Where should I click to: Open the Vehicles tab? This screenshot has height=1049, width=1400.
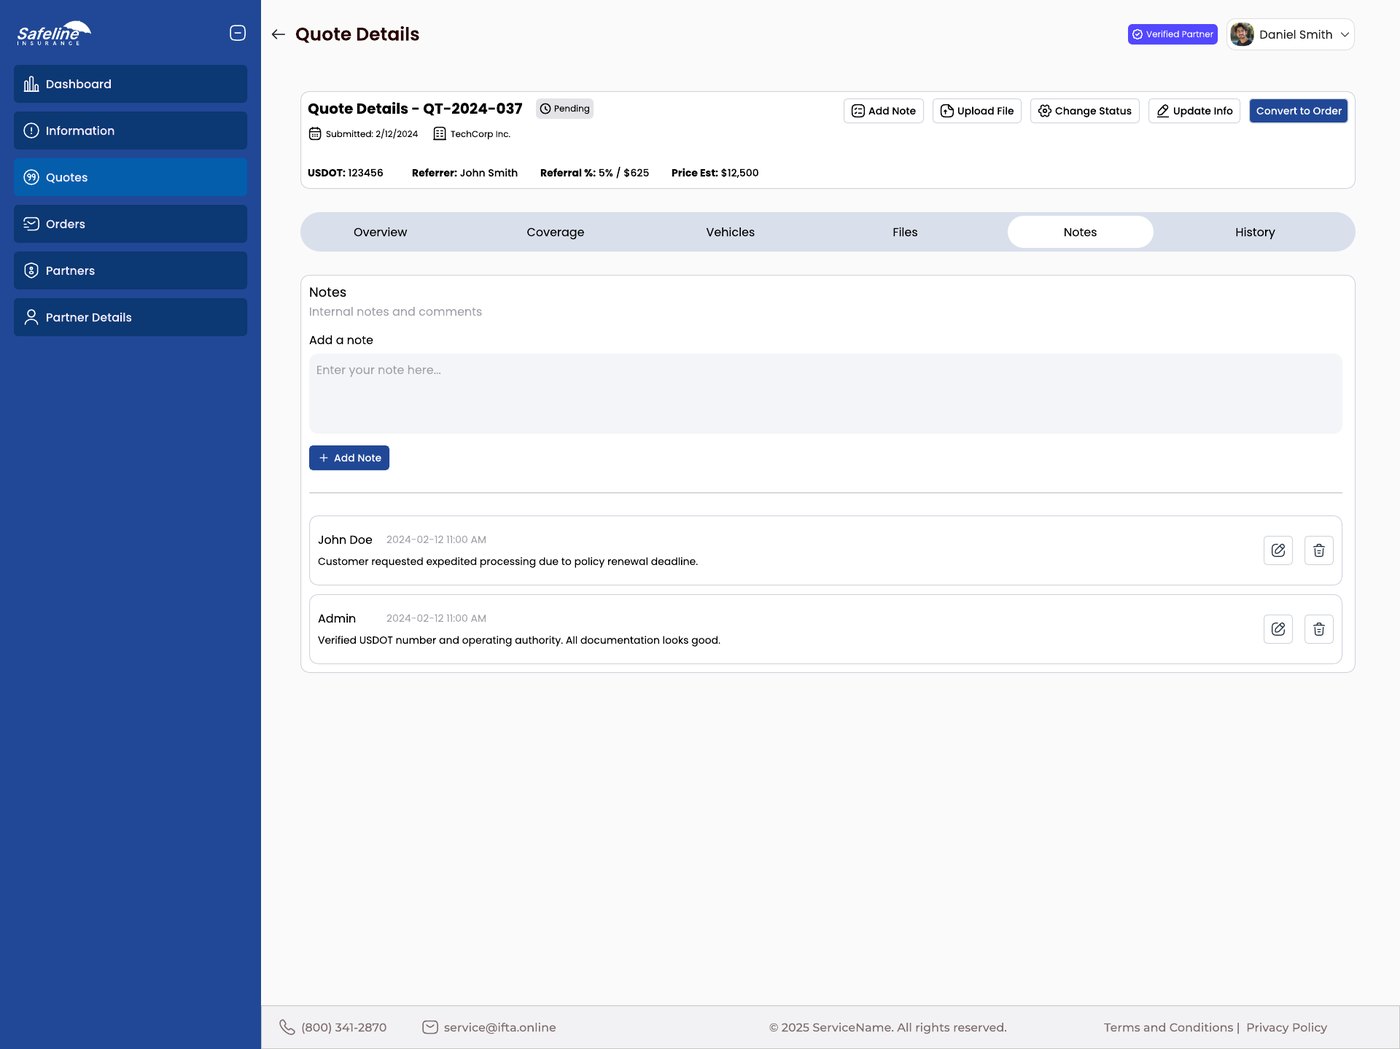[x=730, y=232]
